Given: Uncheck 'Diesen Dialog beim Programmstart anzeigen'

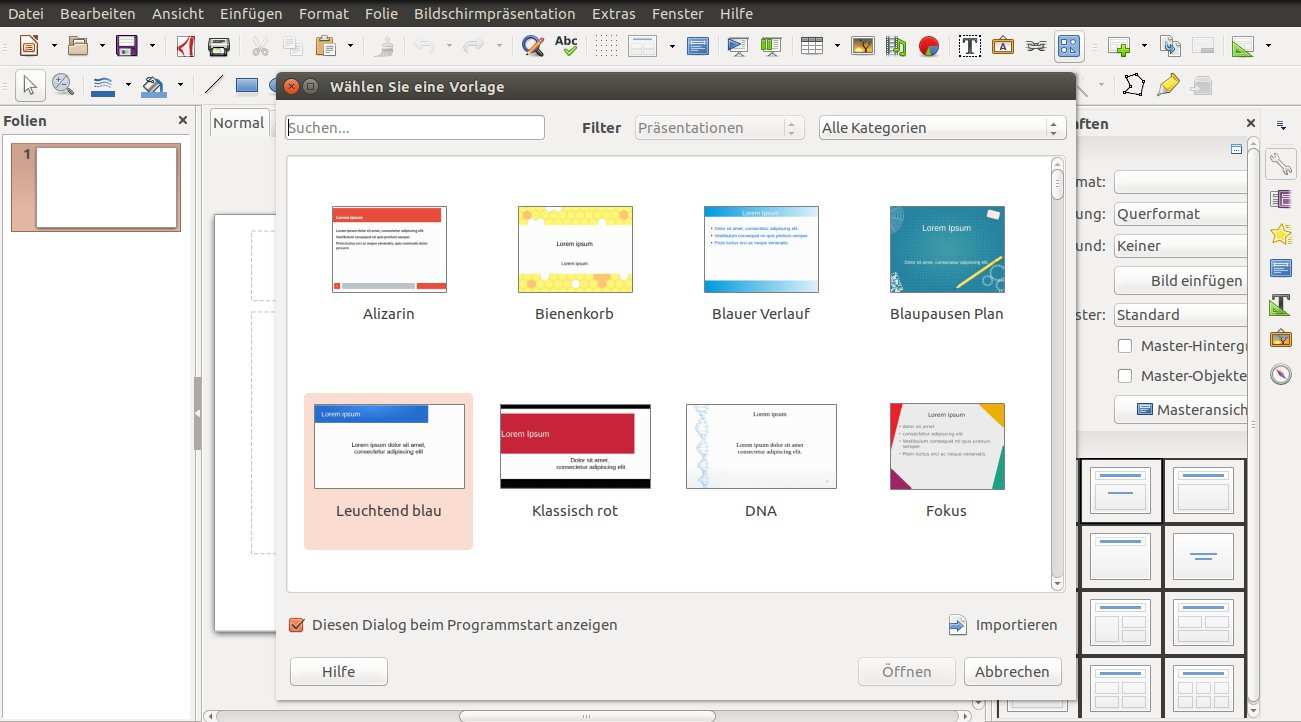Looking at the screenshot, I should click(296, 625).
